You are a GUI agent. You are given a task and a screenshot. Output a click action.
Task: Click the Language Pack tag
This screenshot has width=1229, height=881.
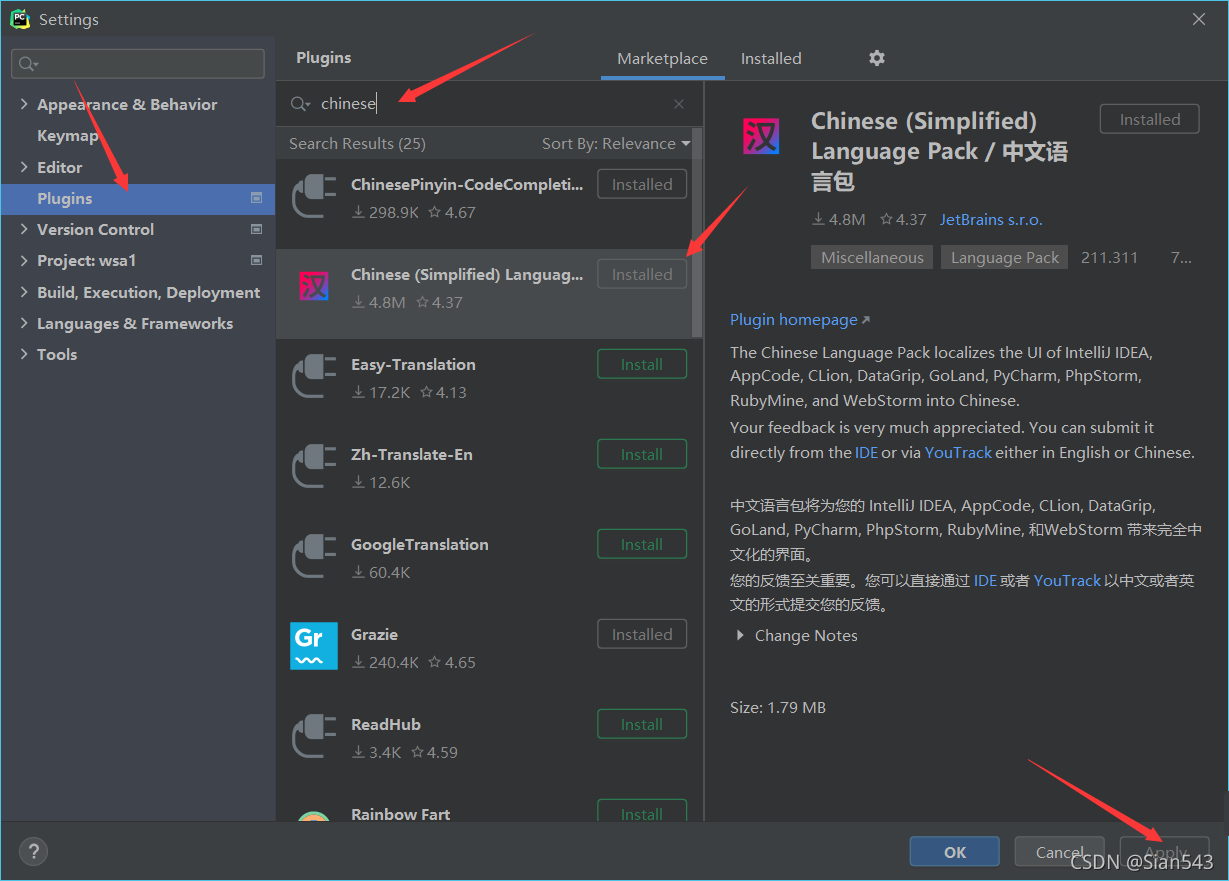pos(1004,257)
